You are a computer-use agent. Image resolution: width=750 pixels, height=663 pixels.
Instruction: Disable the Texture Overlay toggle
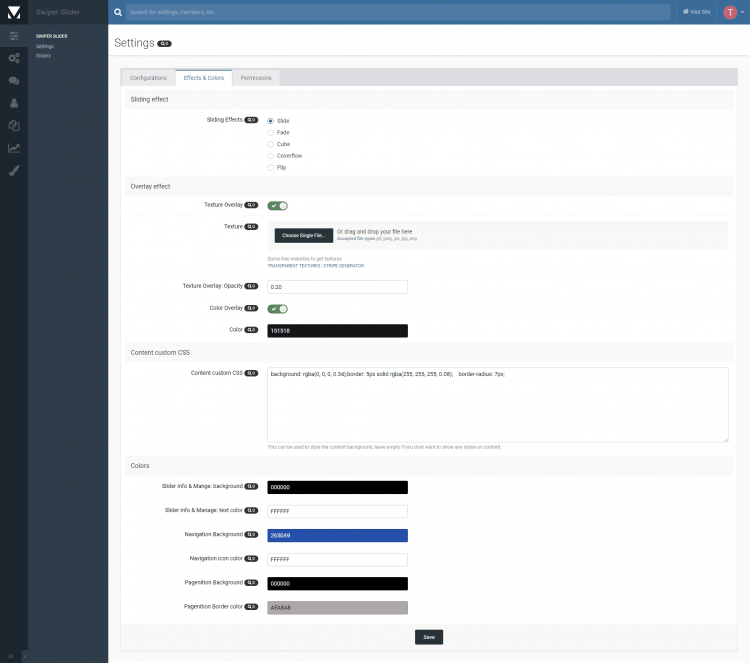[x=277, y=205]
